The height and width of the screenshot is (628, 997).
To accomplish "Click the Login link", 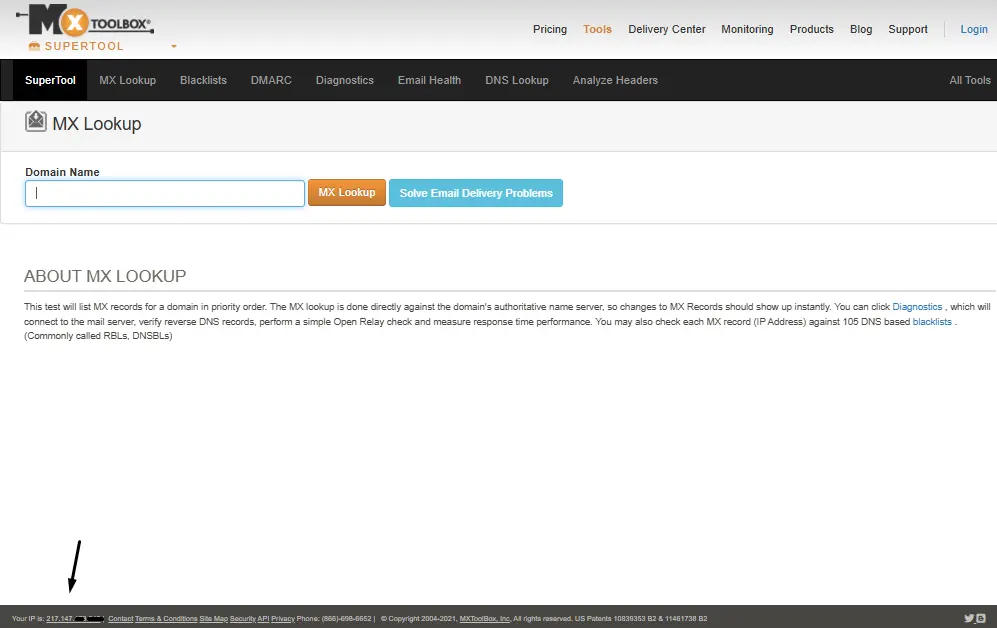I will 973,29.
